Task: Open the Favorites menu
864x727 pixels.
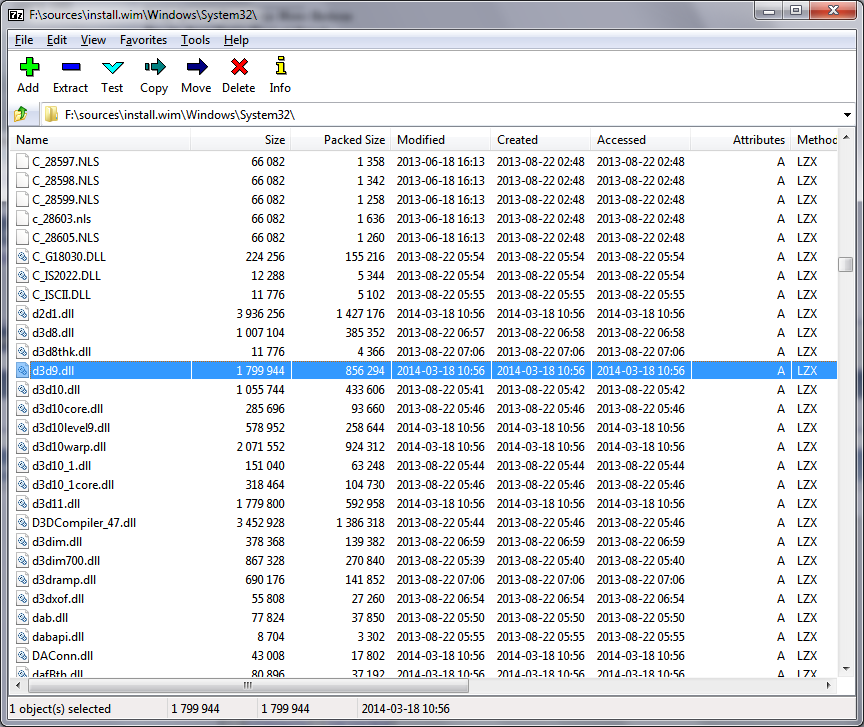Action: (x=143, y=40)
